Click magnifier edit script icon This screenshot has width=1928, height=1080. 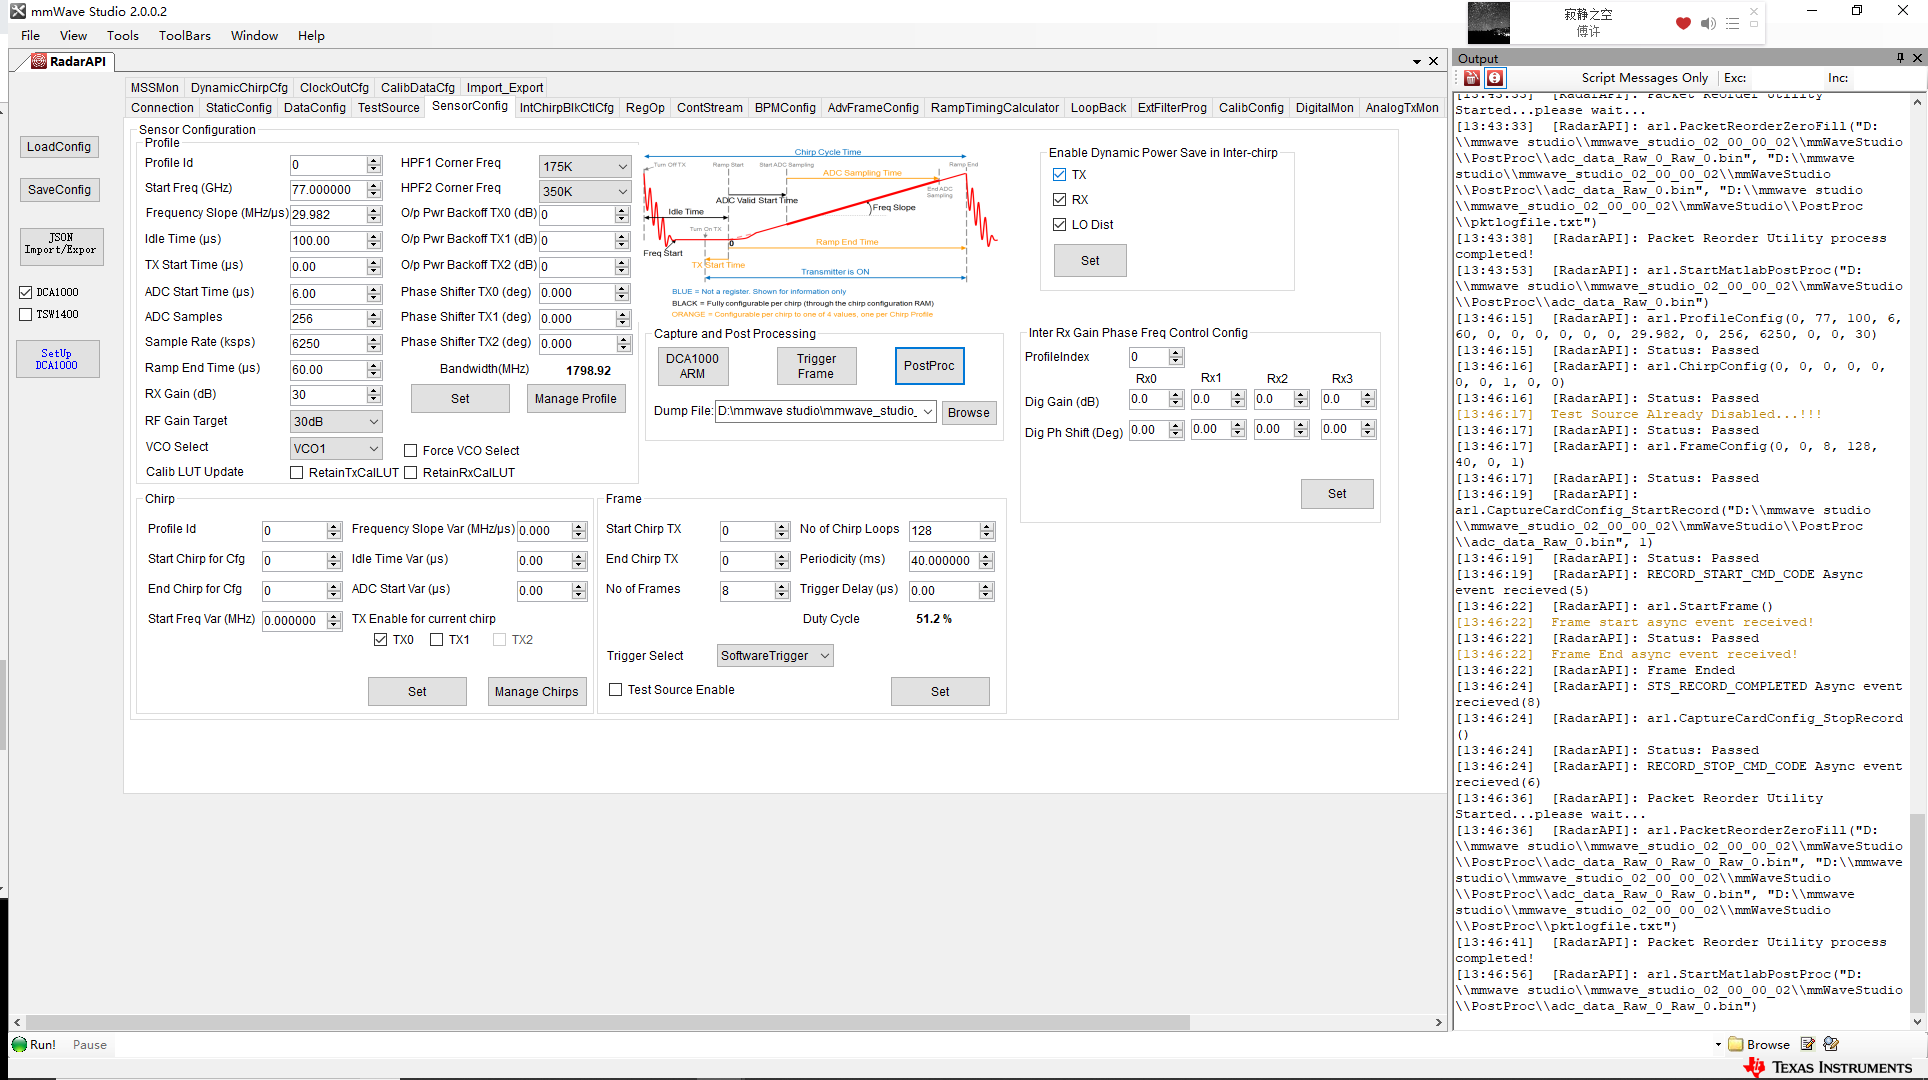(x=1831, y=1044)
